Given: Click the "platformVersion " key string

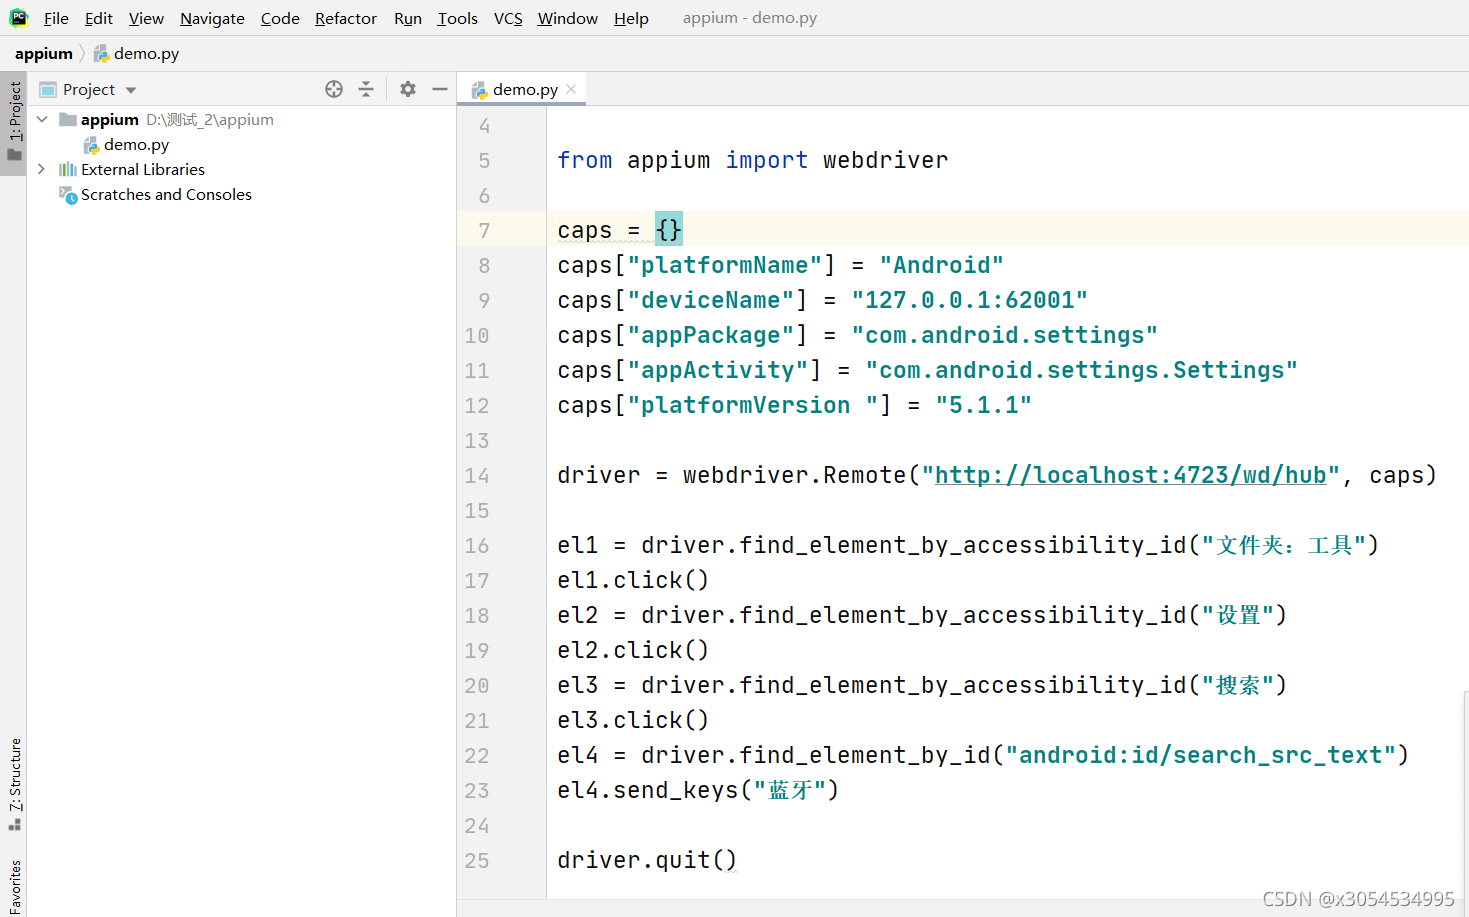Looking at the screenshot, I should pyautogui.click(x=753, y=405).
